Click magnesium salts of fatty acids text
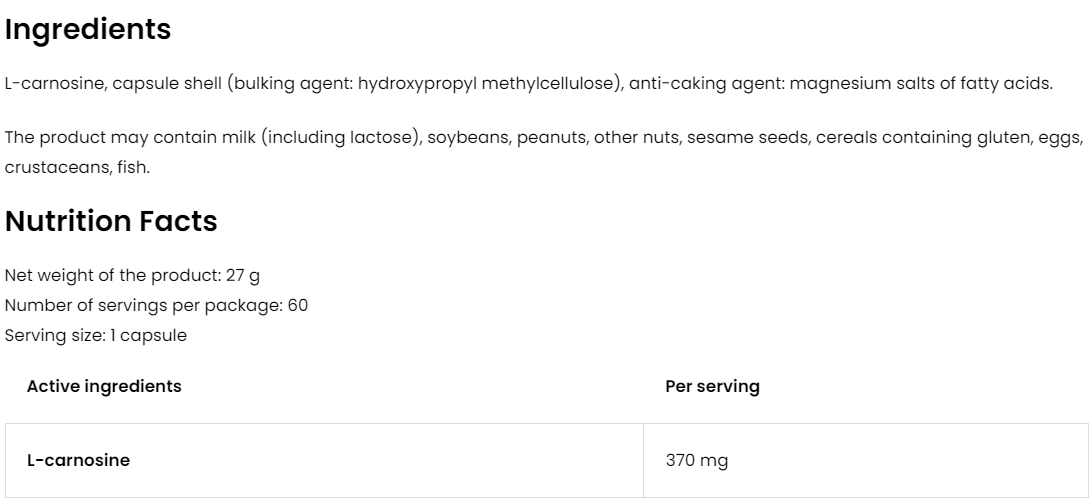Screen dimensions: 1092x504 click(921, 83)
